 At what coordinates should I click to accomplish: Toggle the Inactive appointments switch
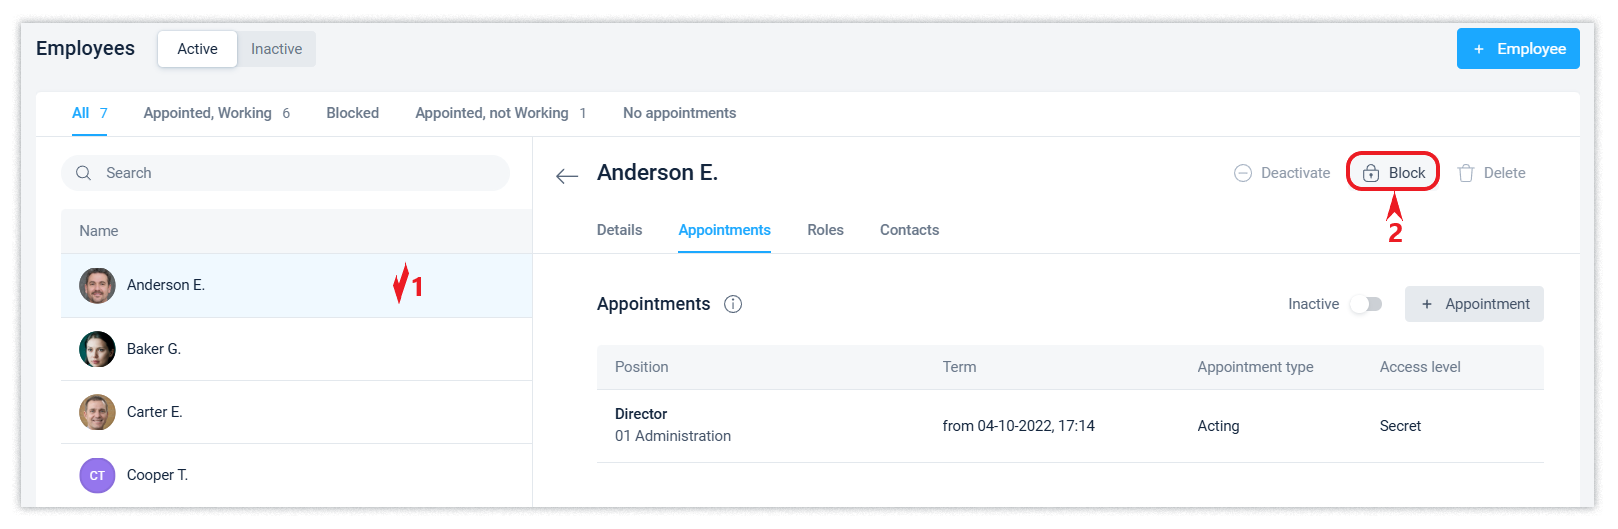click(x=1366, y=304)
